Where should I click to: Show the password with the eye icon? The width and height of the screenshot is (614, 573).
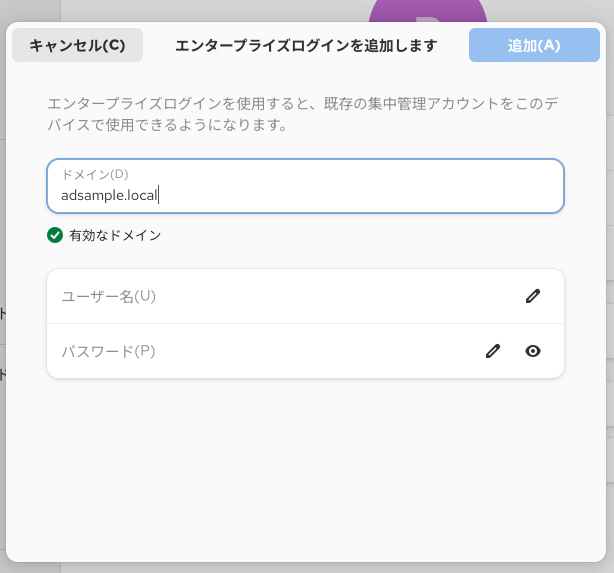click(533, 351)
